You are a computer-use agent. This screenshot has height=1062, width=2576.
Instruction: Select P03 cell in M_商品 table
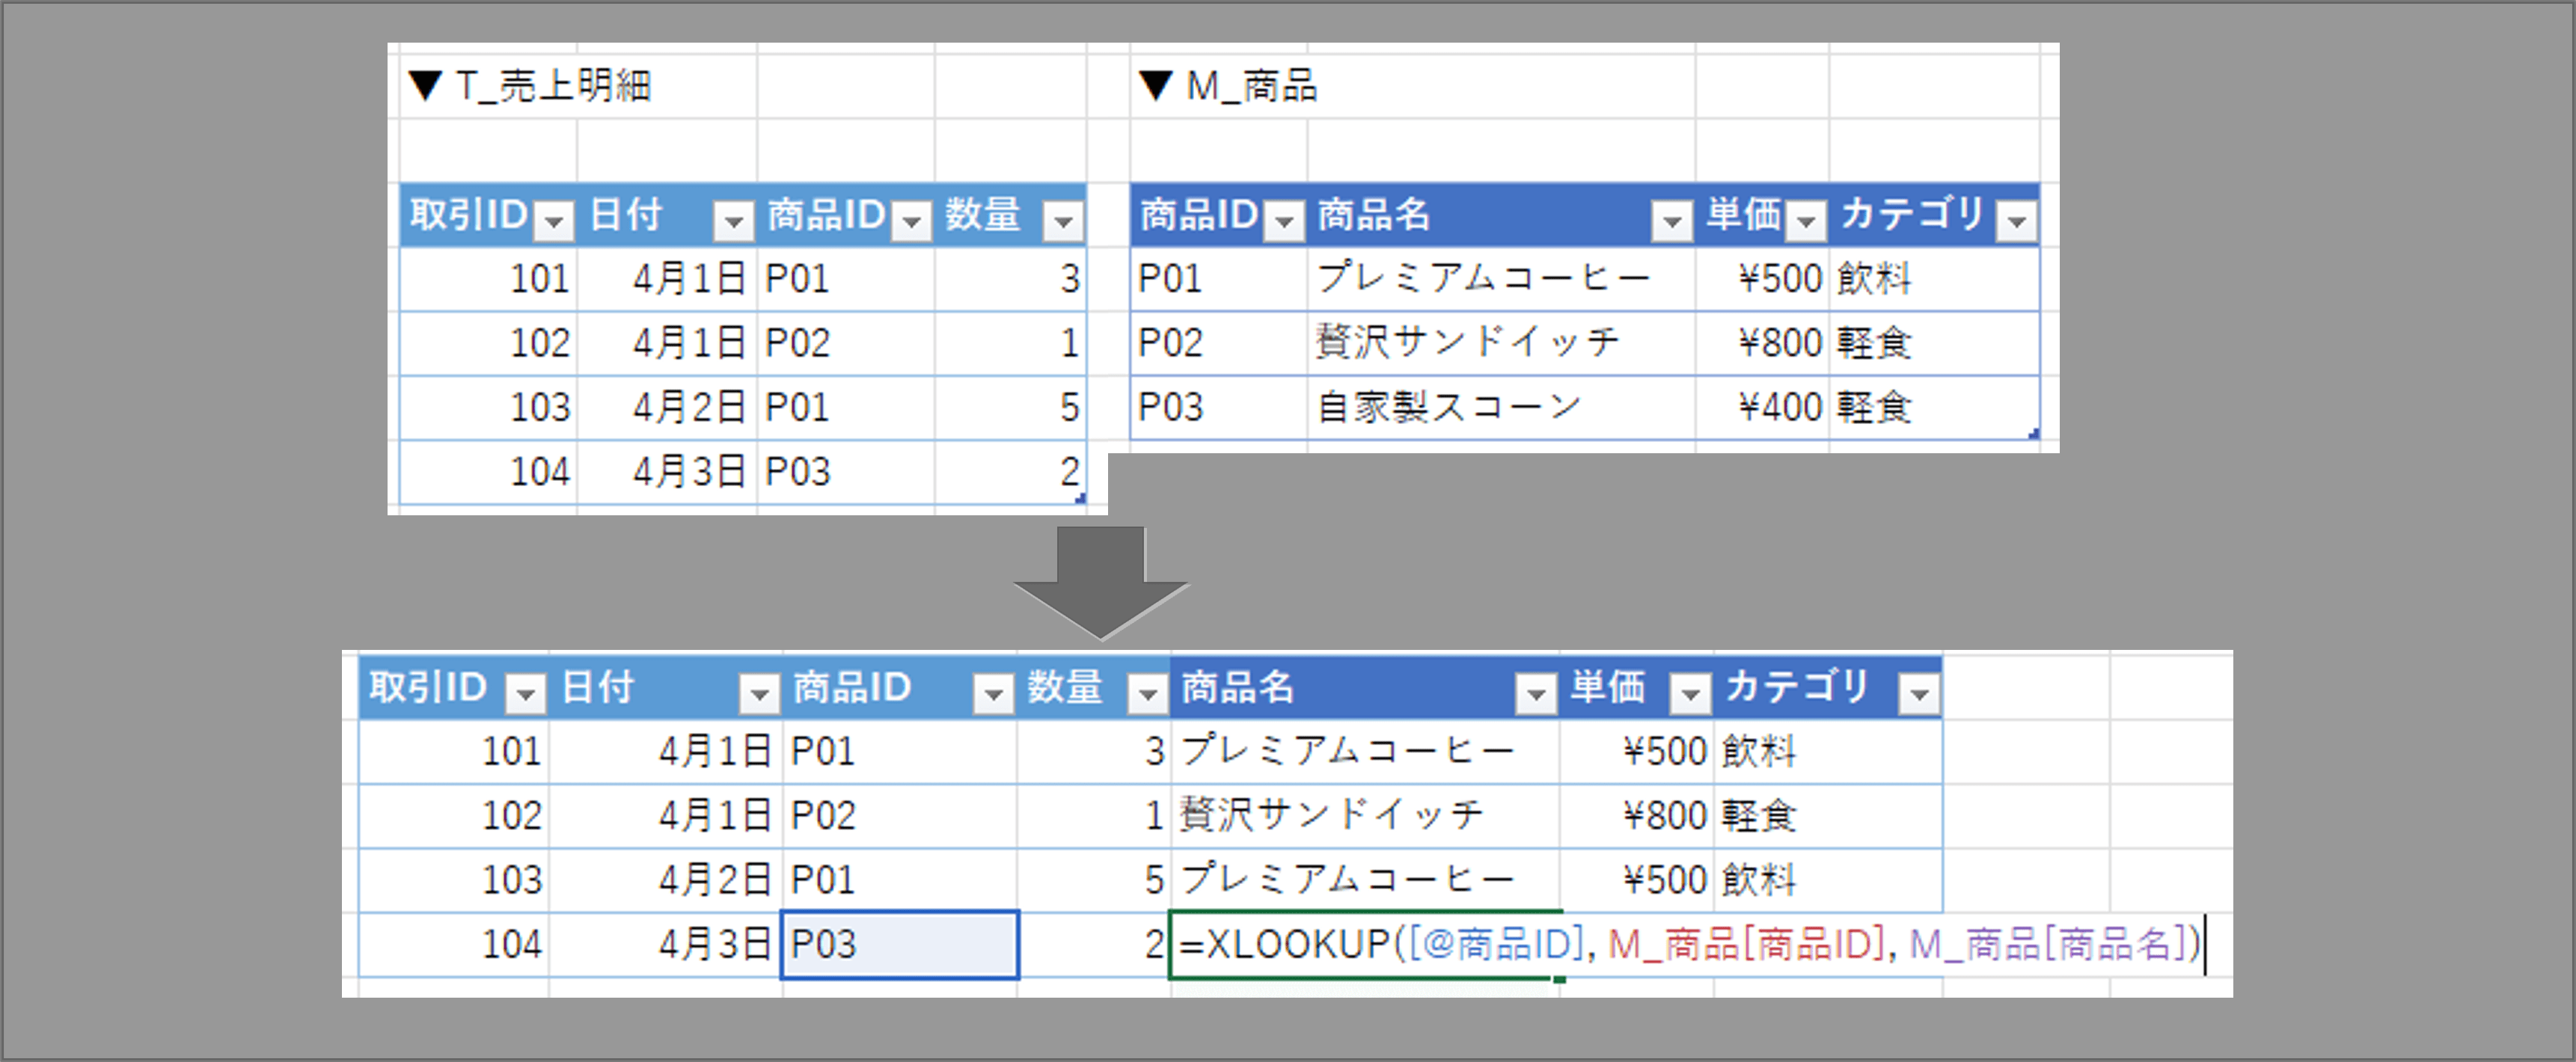point(1219,407)
